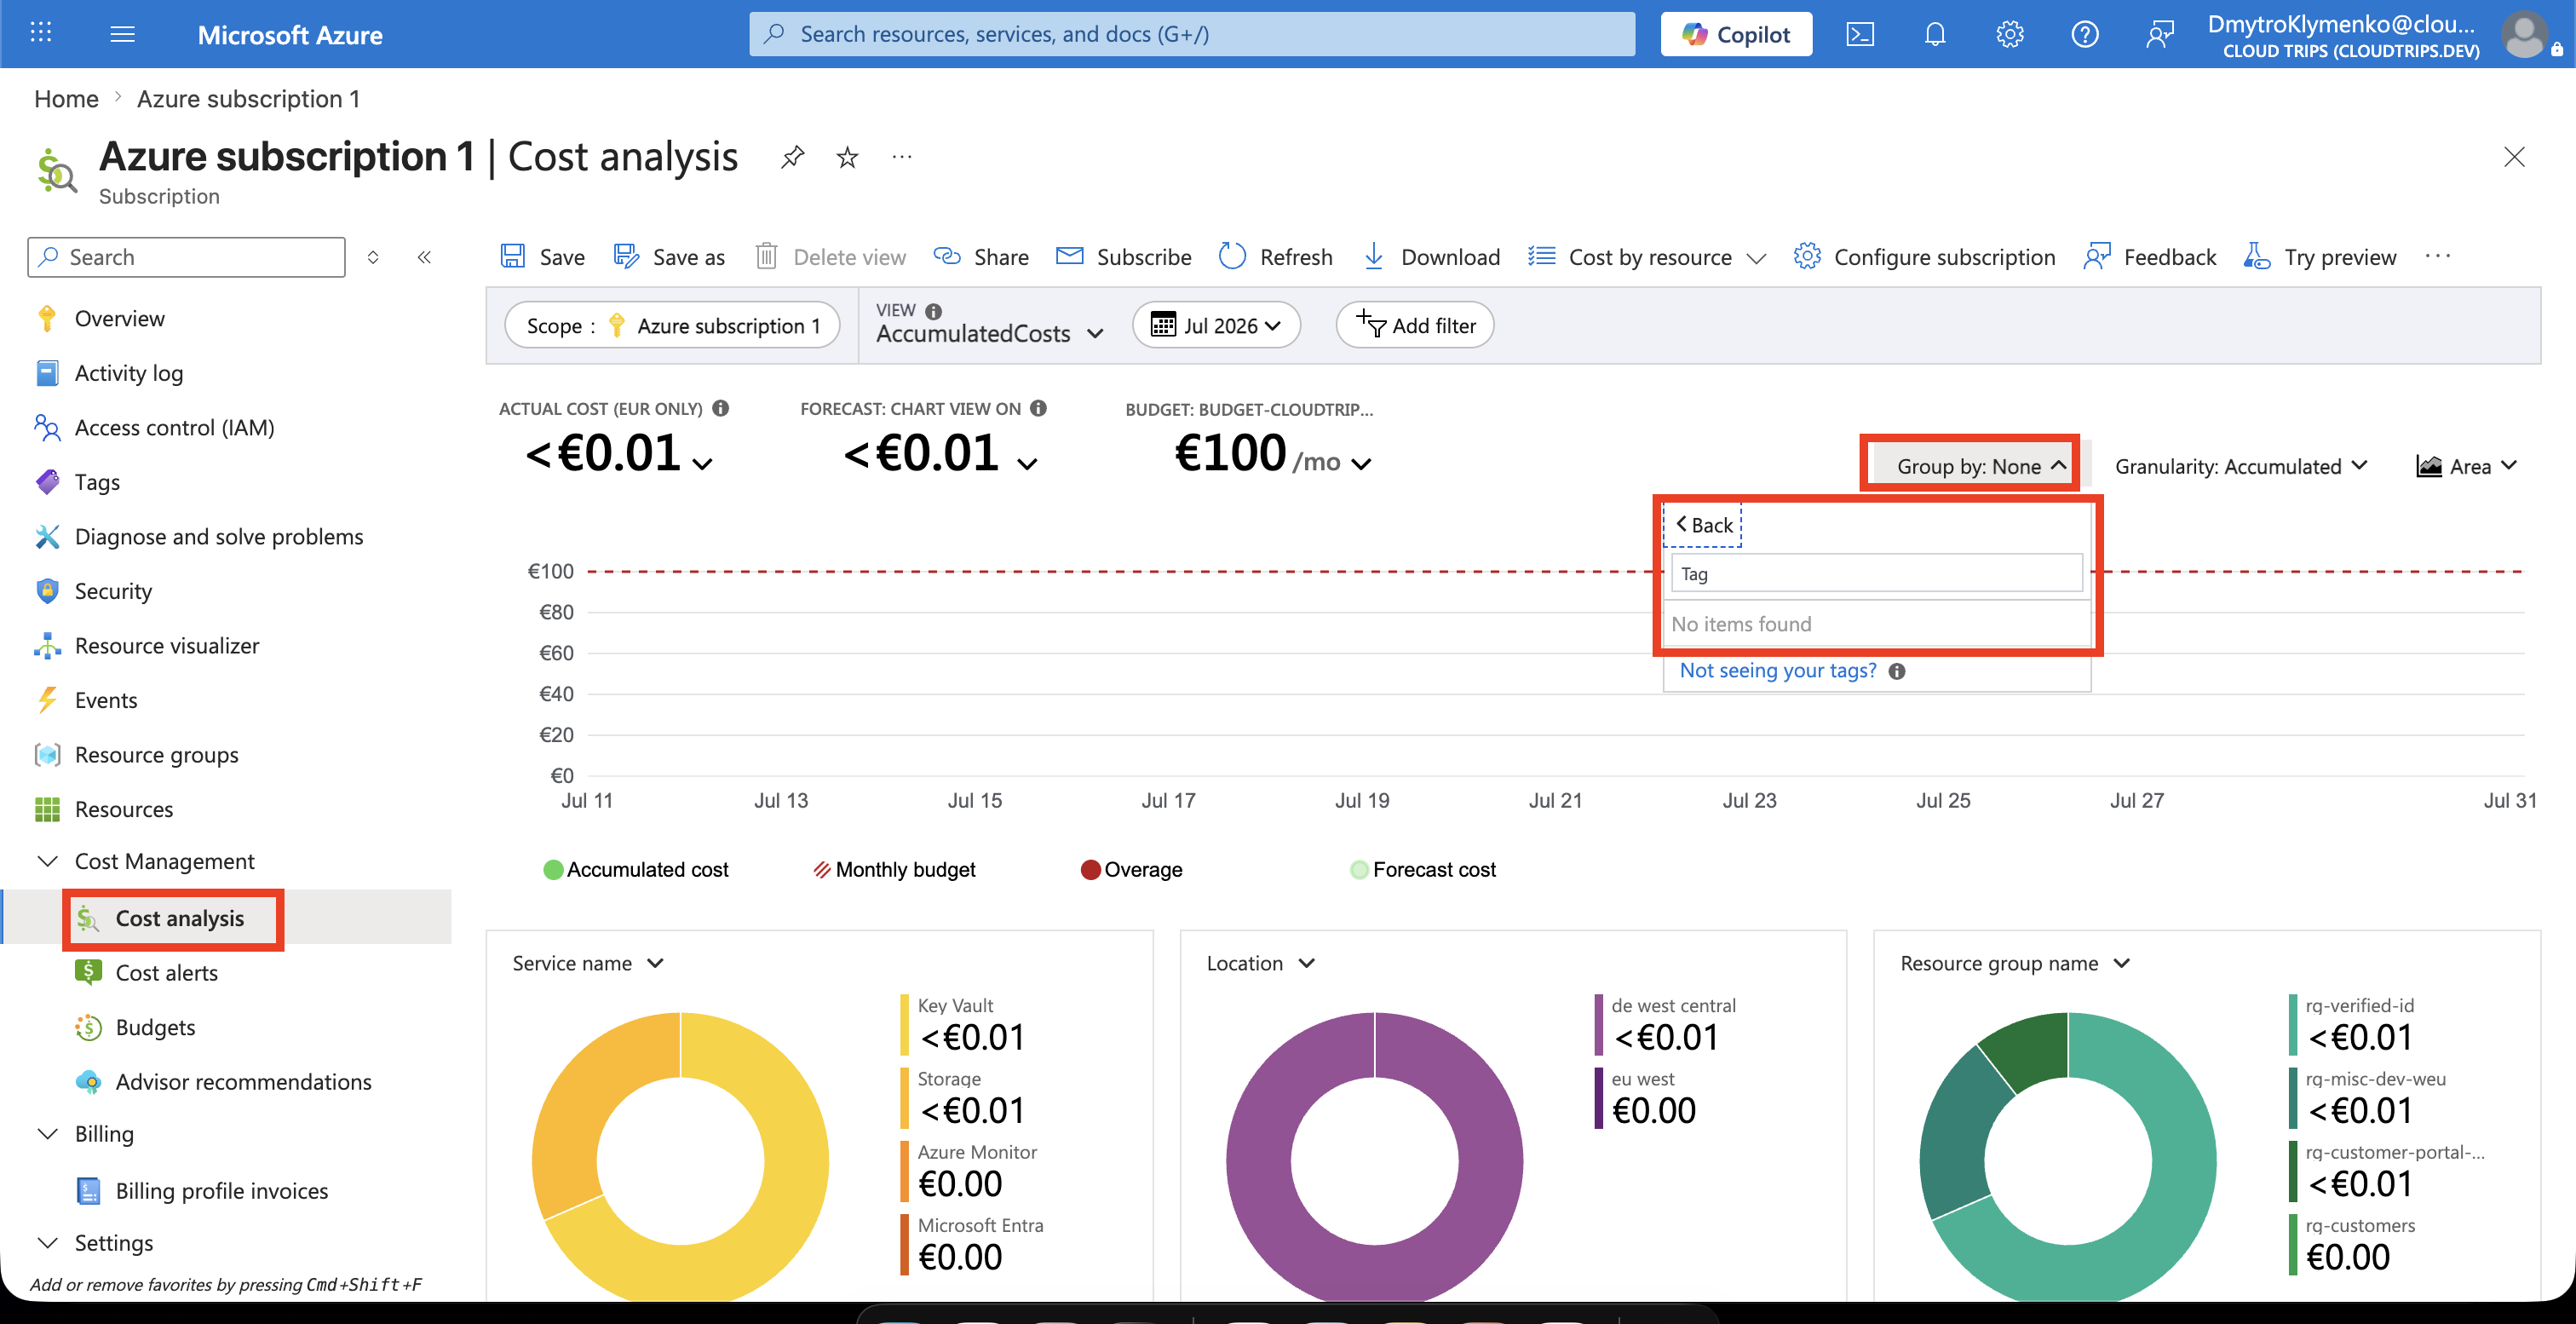
Task: Open the AccumulatedCosts view dropdown
Action: (990, 334)
